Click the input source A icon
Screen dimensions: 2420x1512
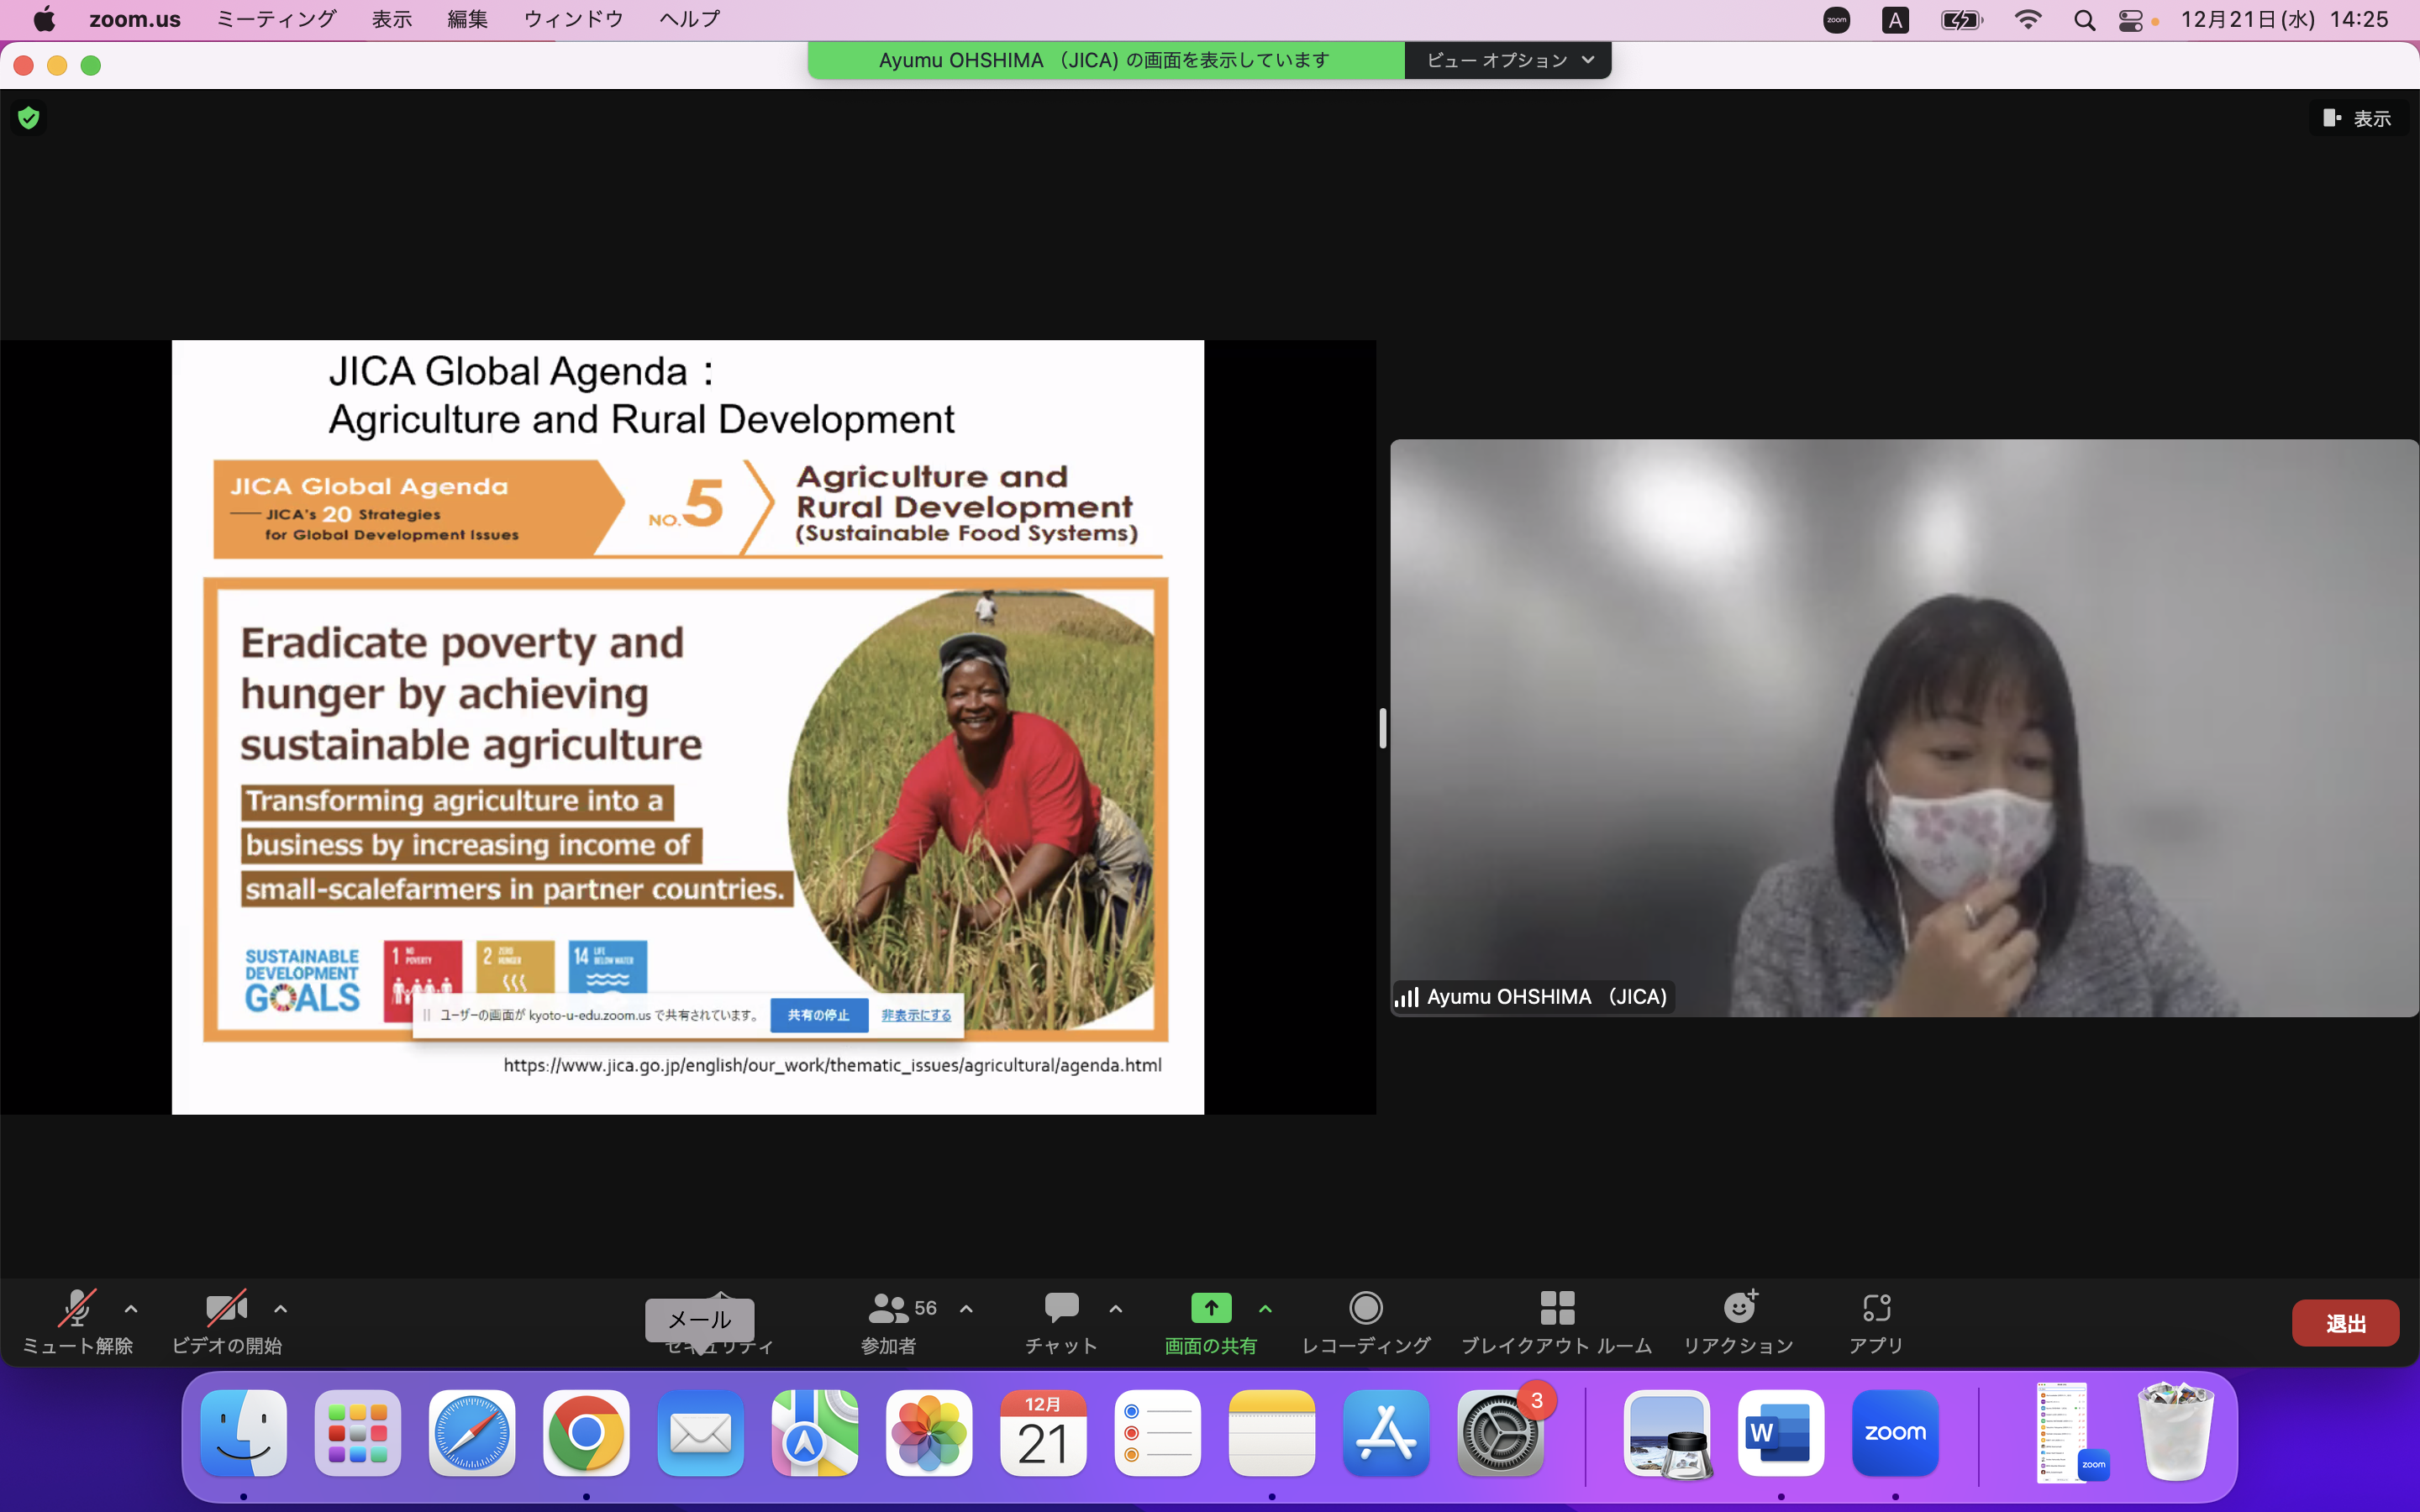(1895, 20)
